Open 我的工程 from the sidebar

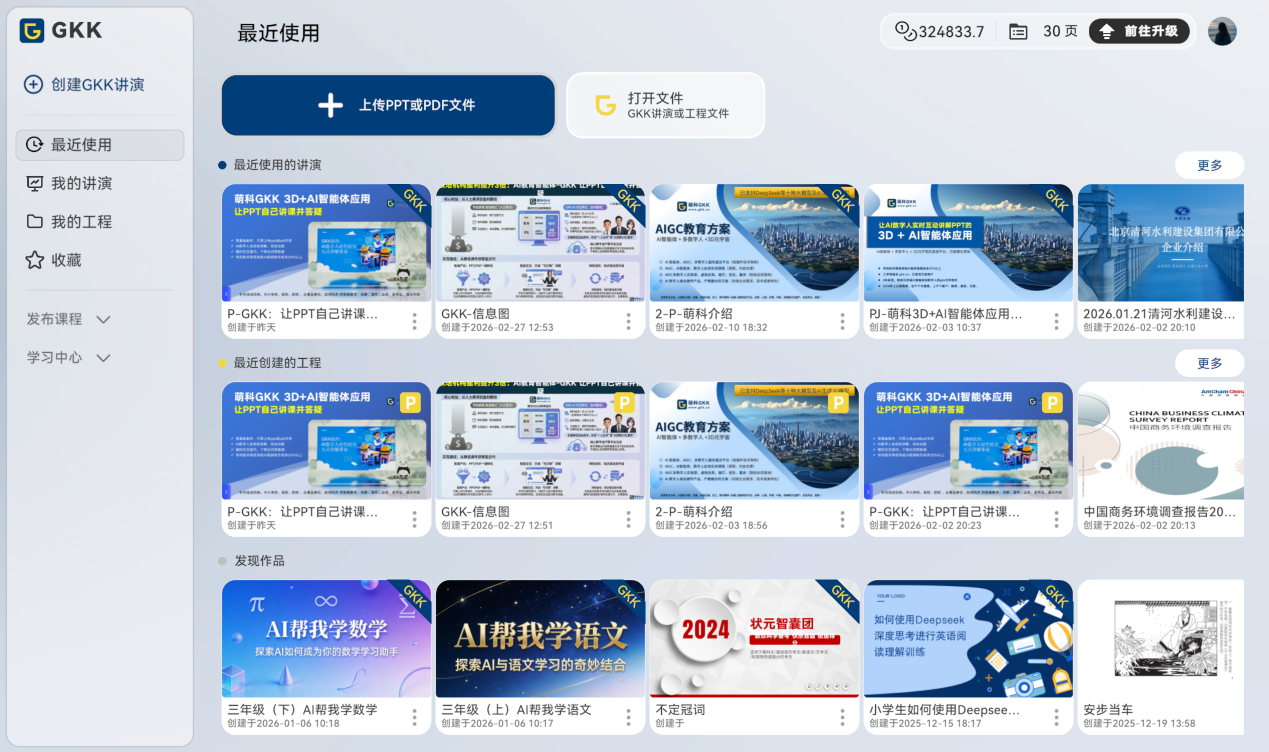(85, 221)
